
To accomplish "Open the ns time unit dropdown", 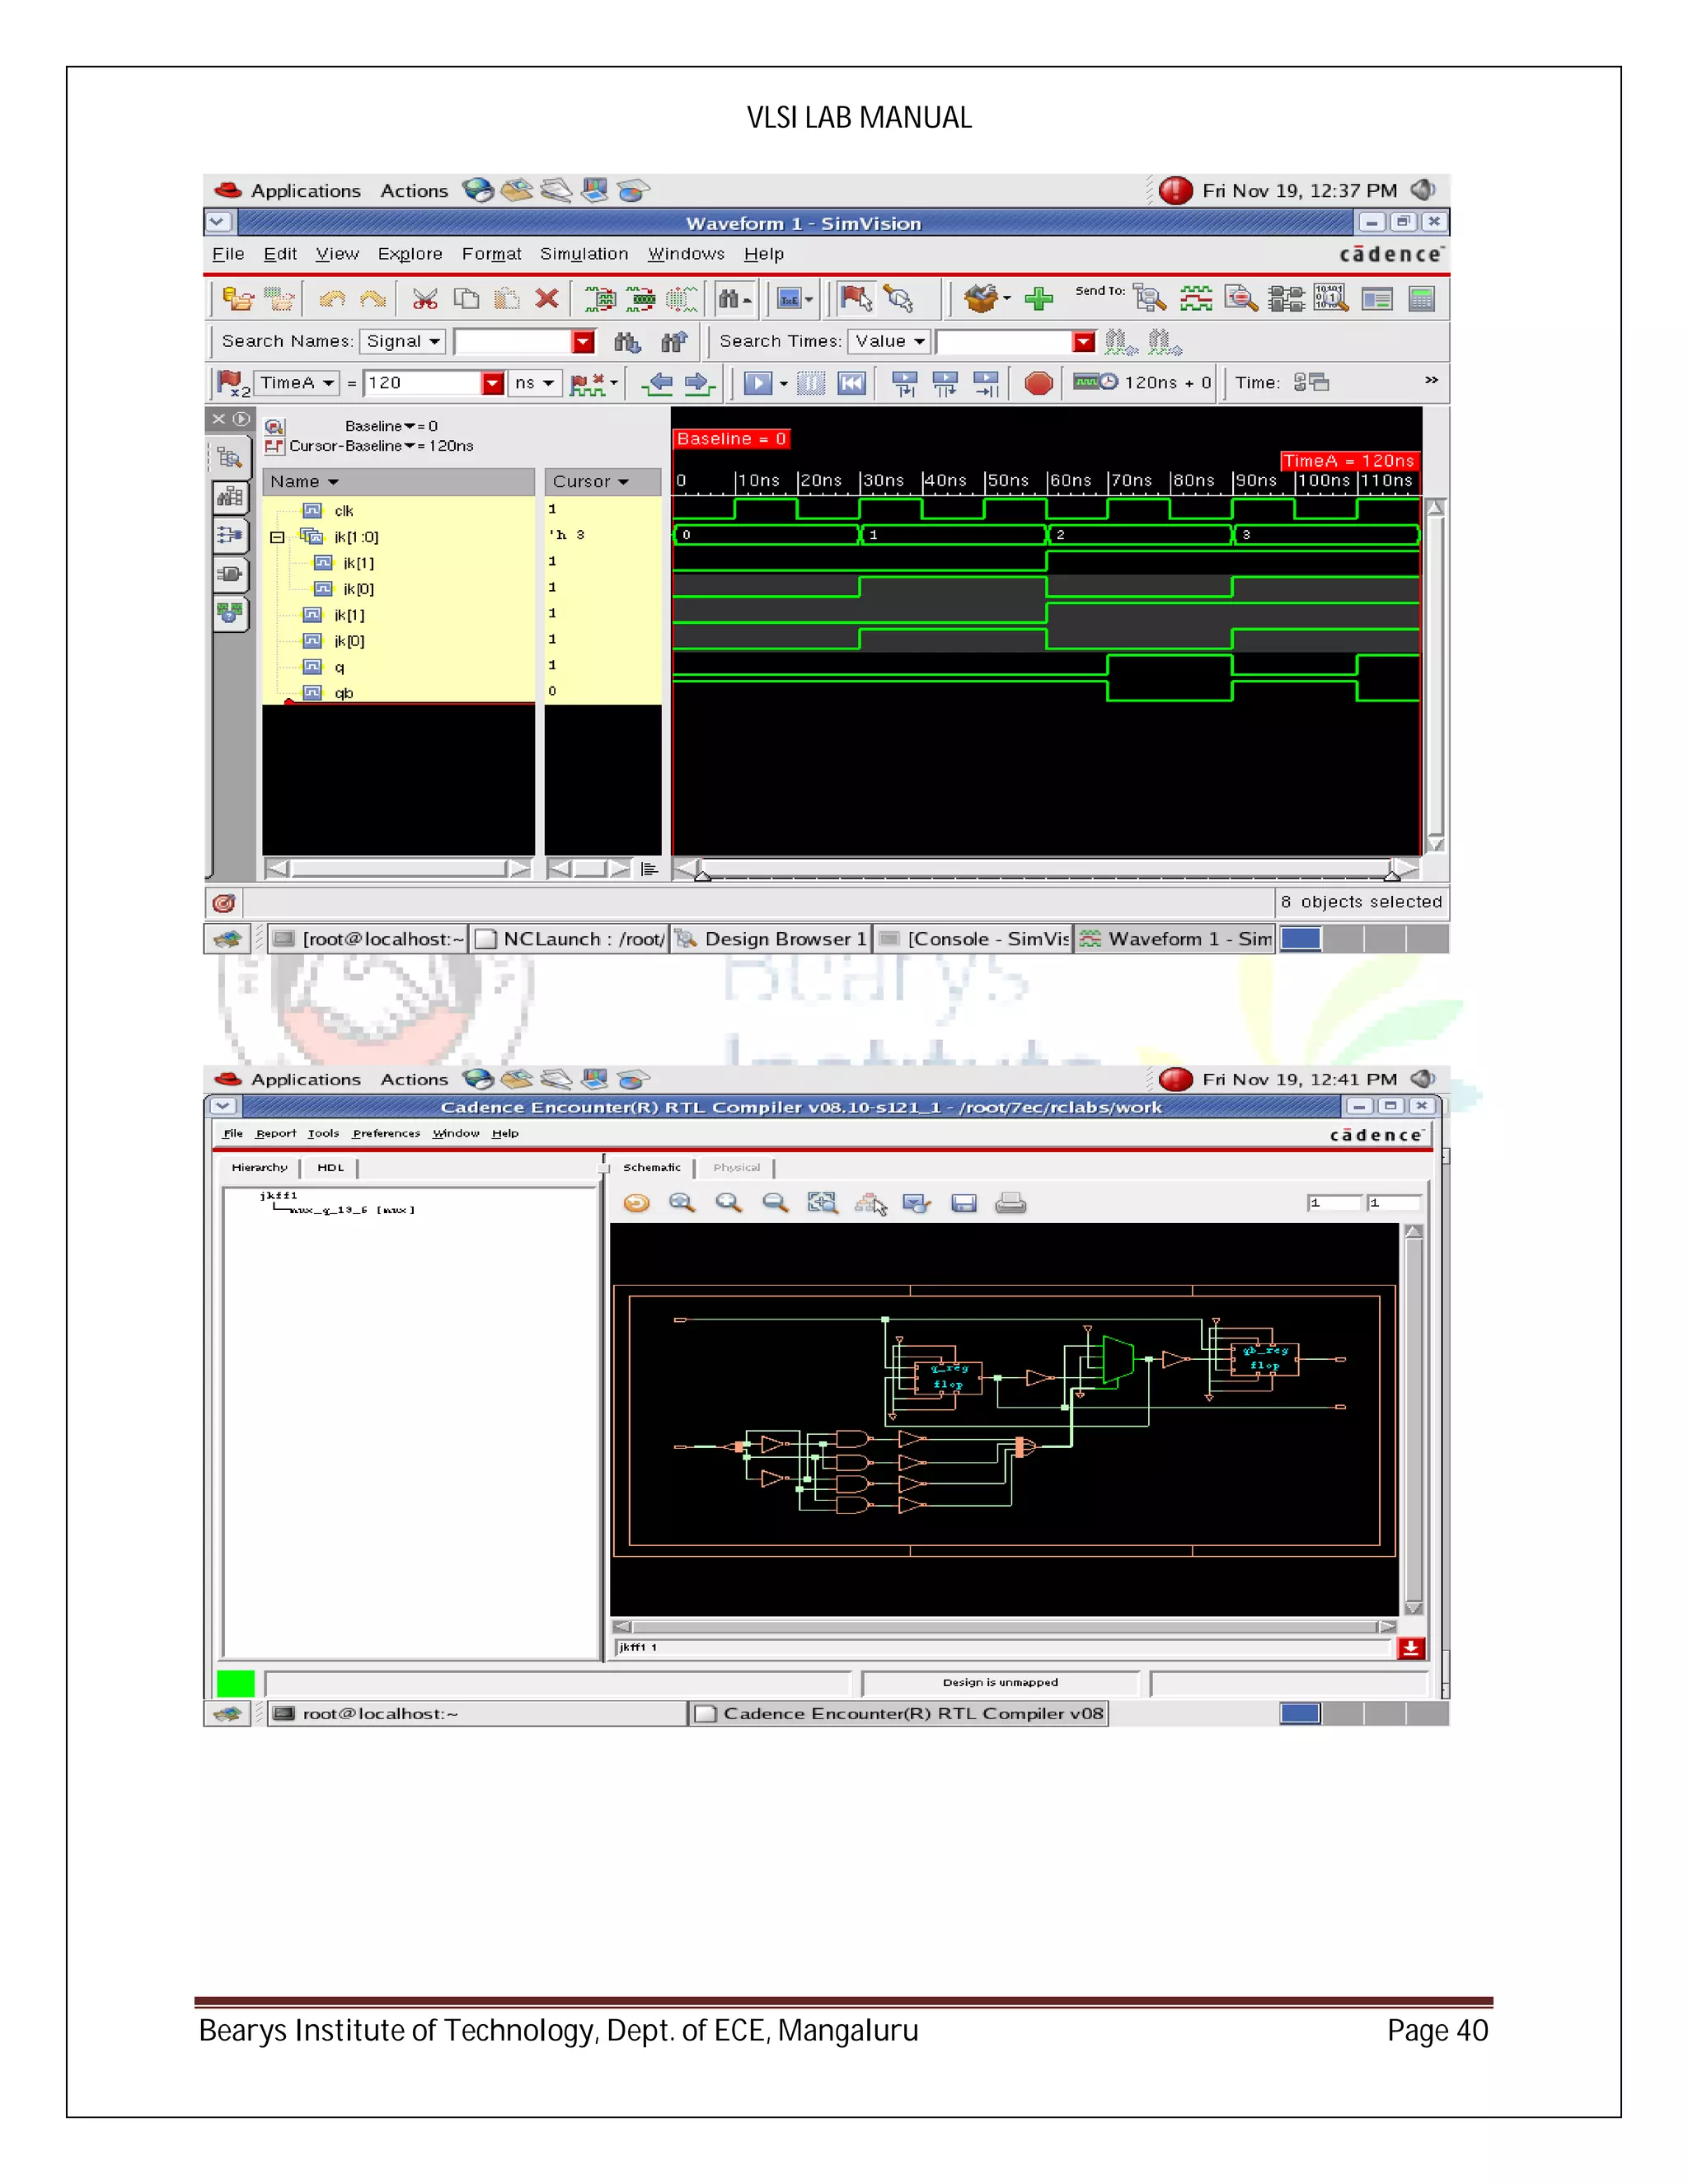I will (534, 383).
